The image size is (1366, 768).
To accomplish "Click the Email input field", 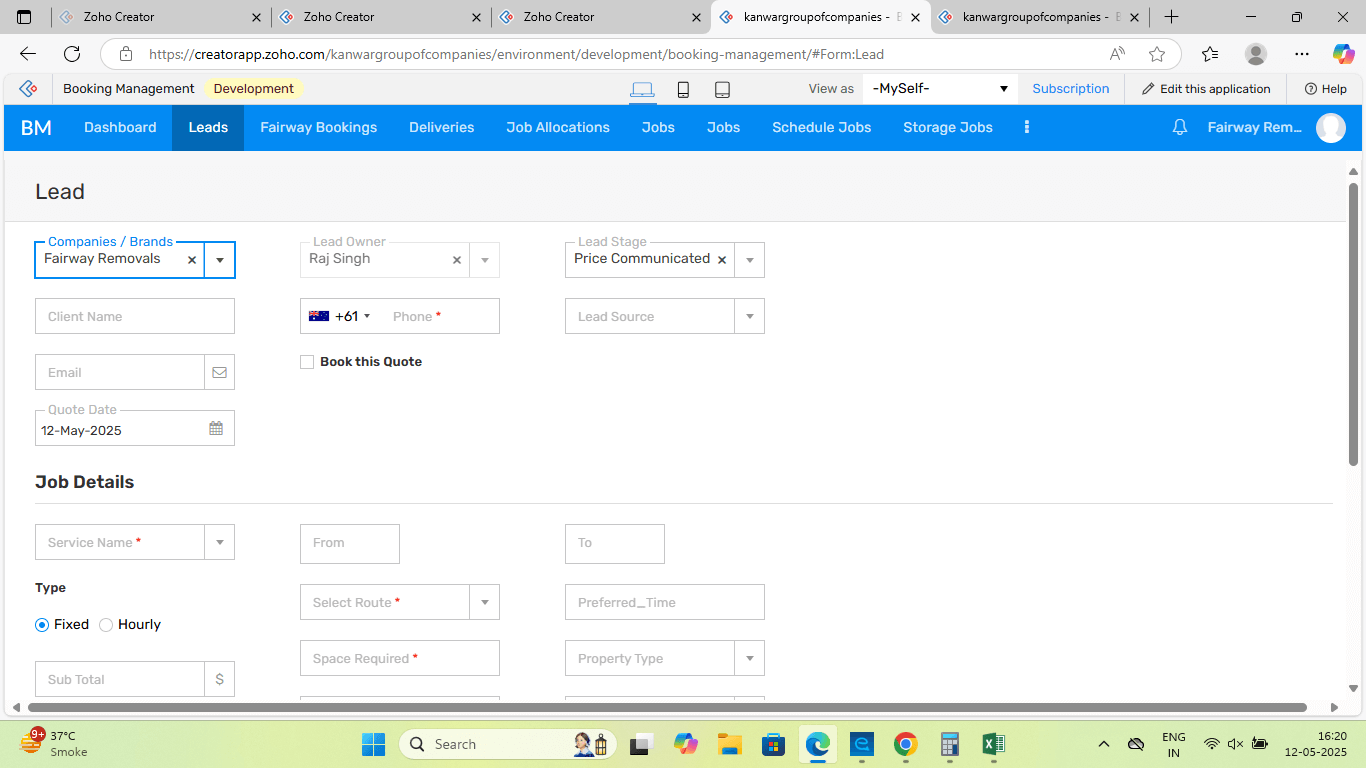I will tap(120, 372).
